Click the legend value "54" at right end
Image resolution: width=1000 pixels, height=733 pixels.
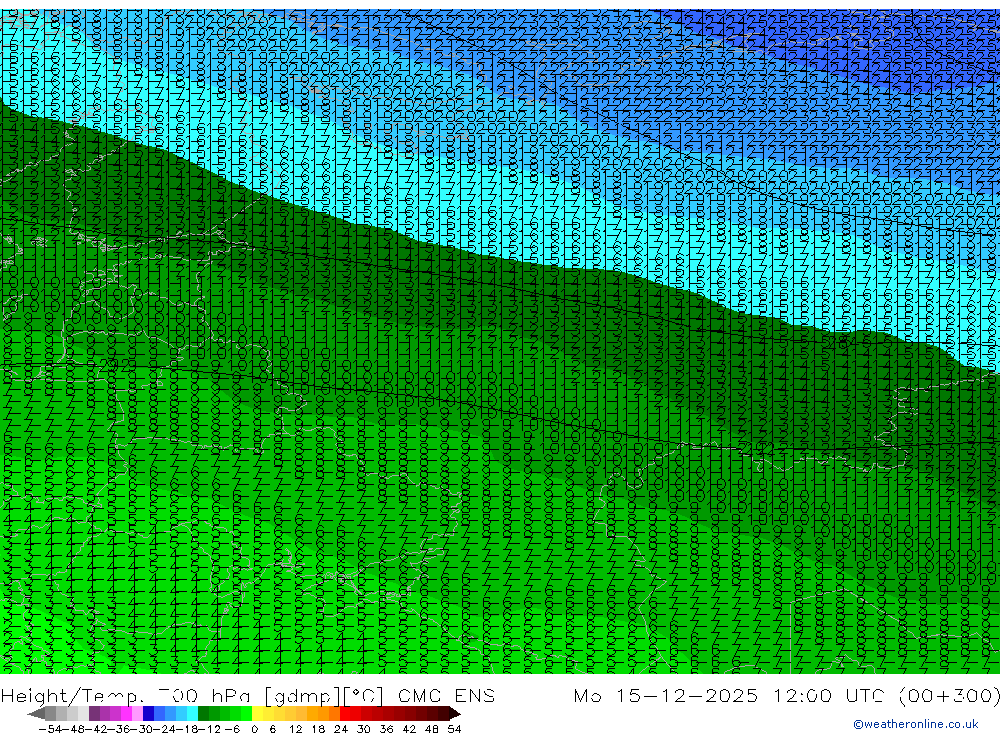(x=454, y=729)
